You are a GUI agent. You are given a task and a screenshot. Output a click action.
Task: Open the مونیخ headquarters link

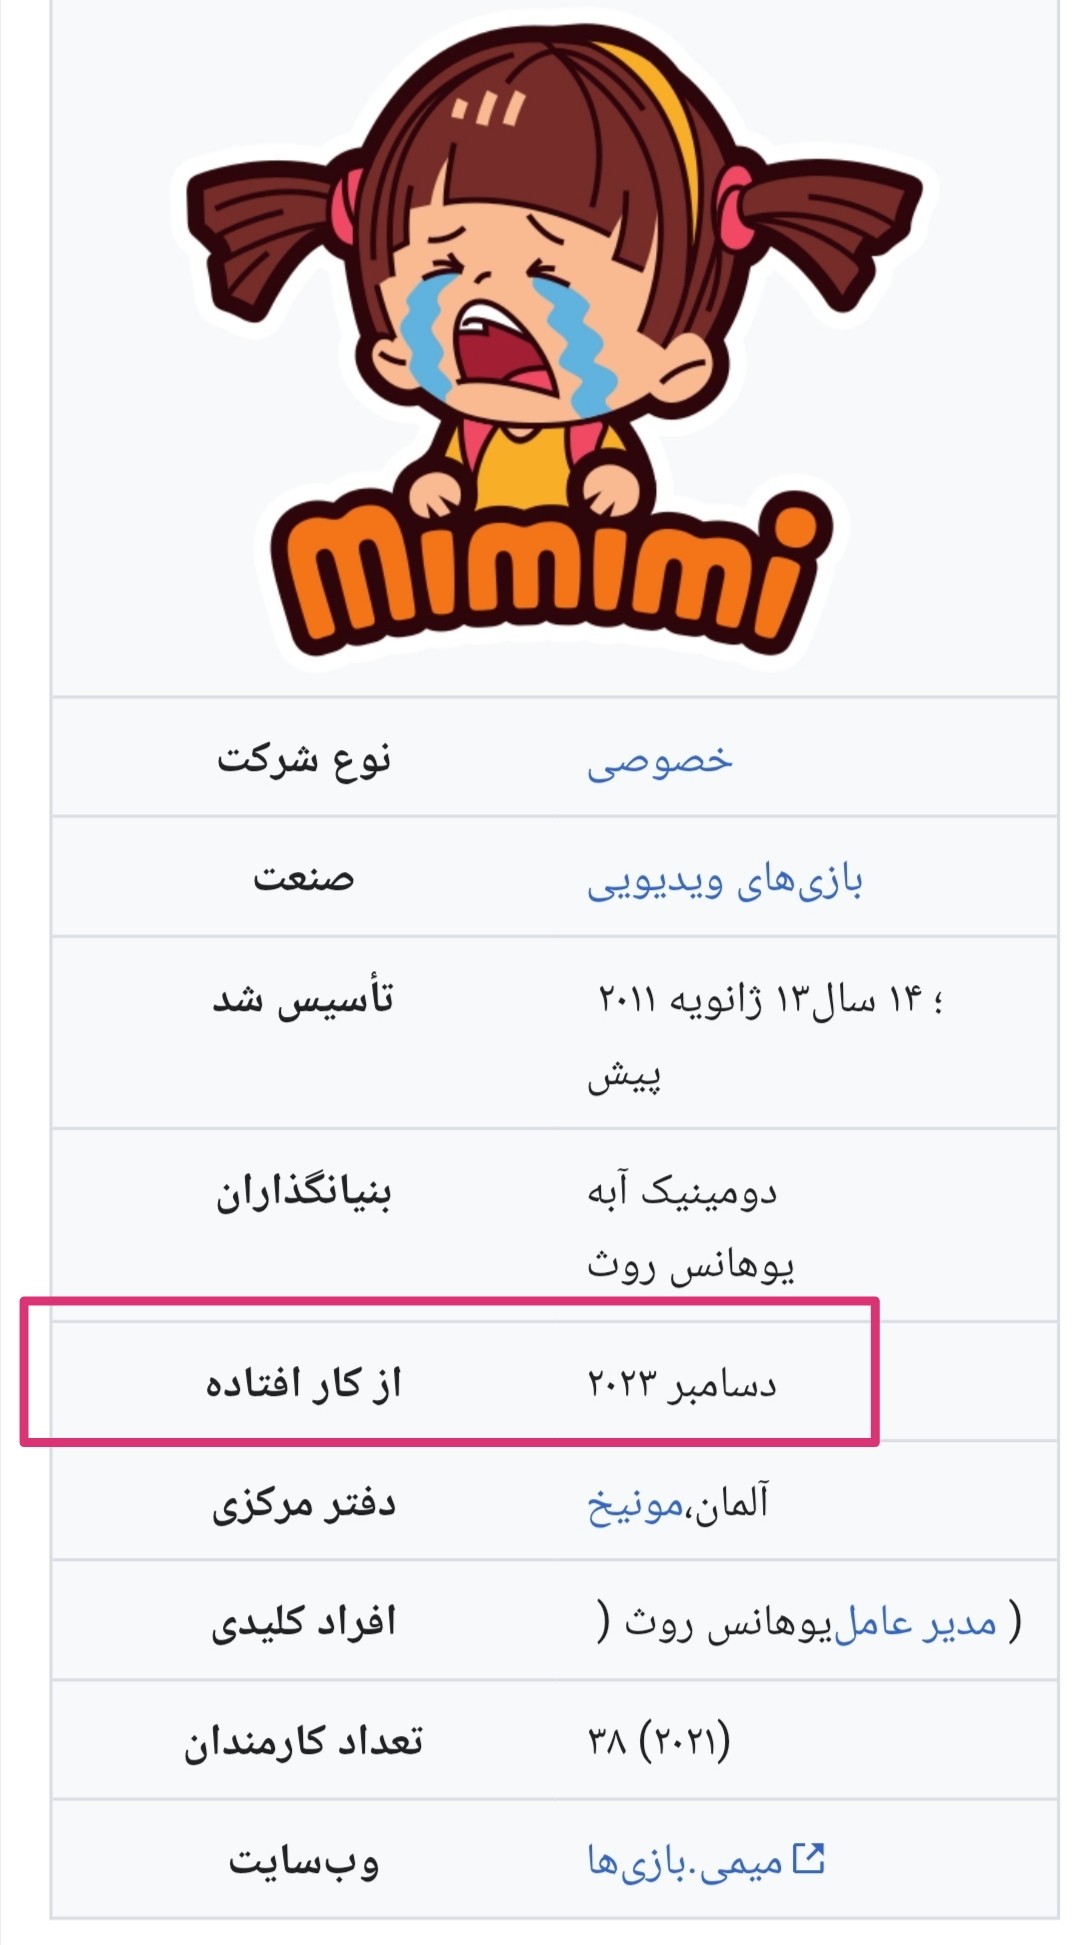point(635,1503)
